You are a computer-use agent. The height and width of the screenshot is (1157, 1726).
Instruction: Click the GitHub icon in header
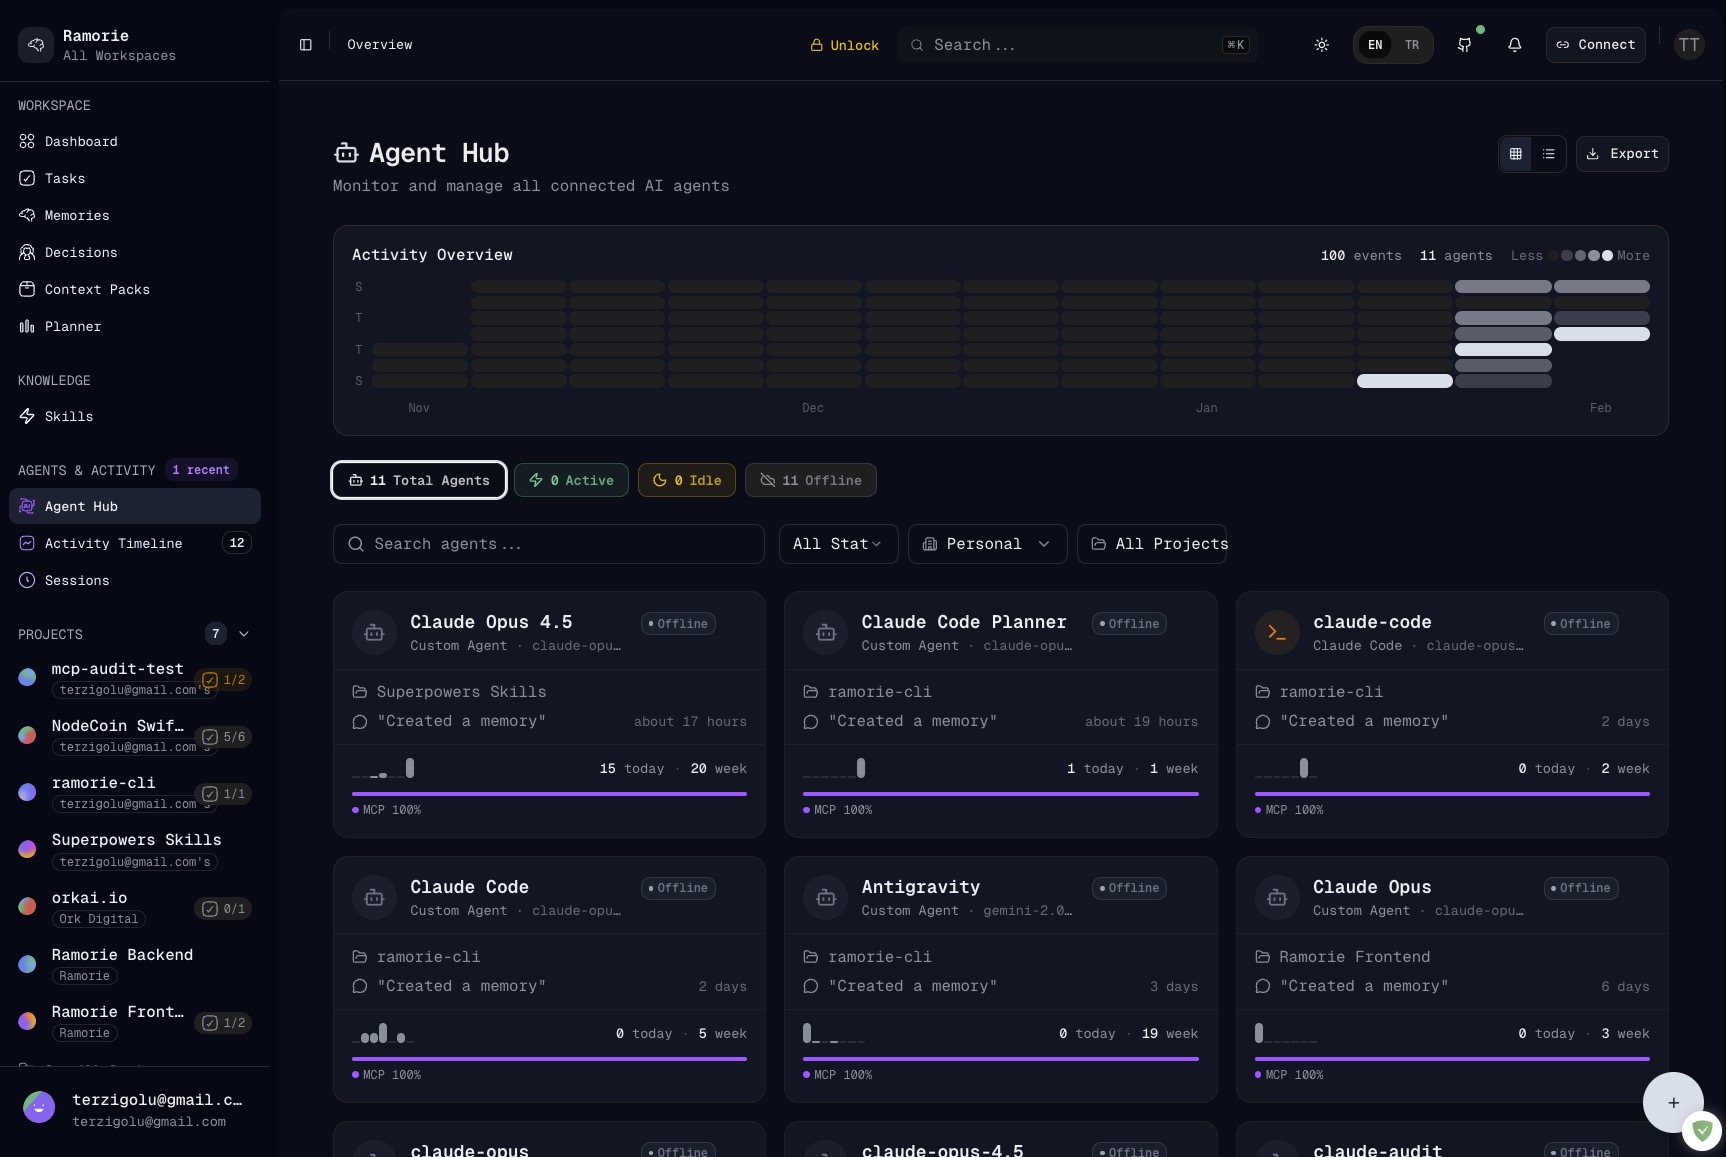(x=1465, y=45)
